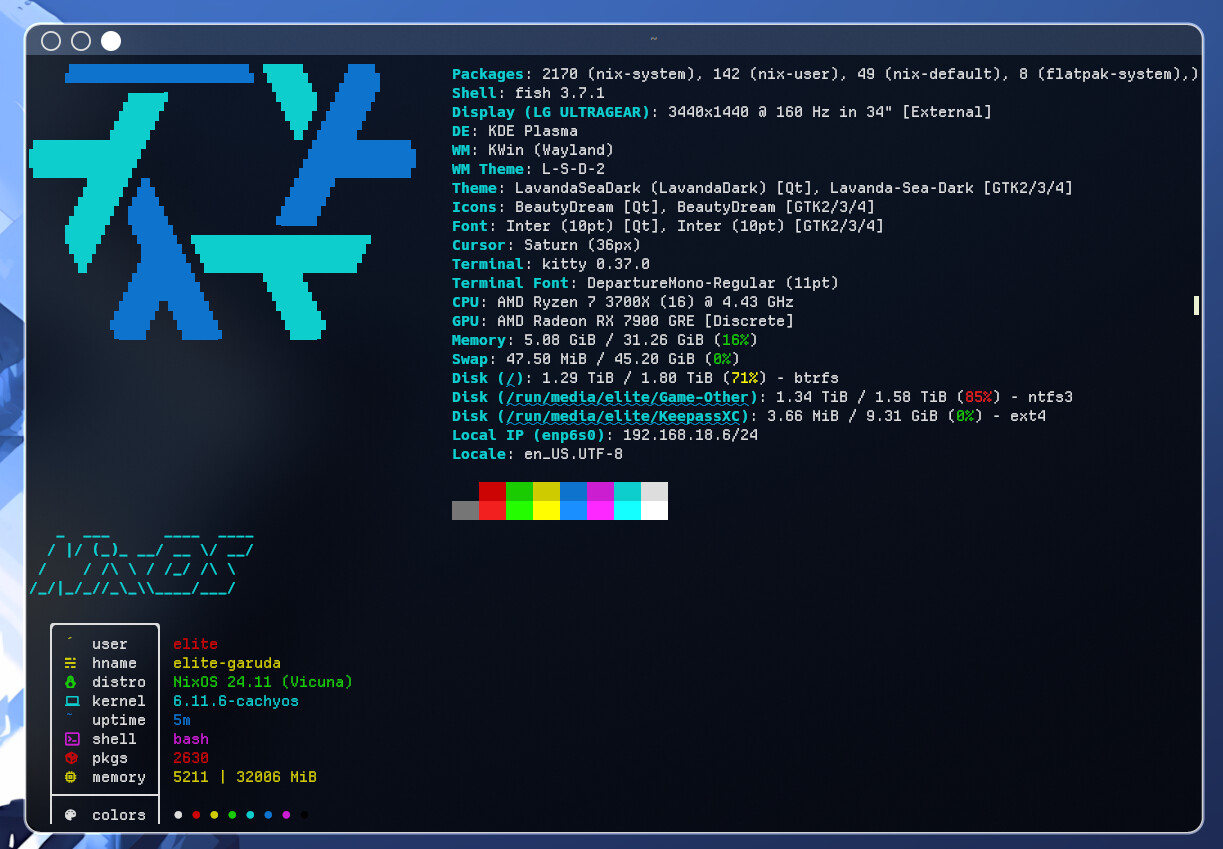Pick the pure white swatch in the lower palette row
The image size is (1223, 849).
654,510
